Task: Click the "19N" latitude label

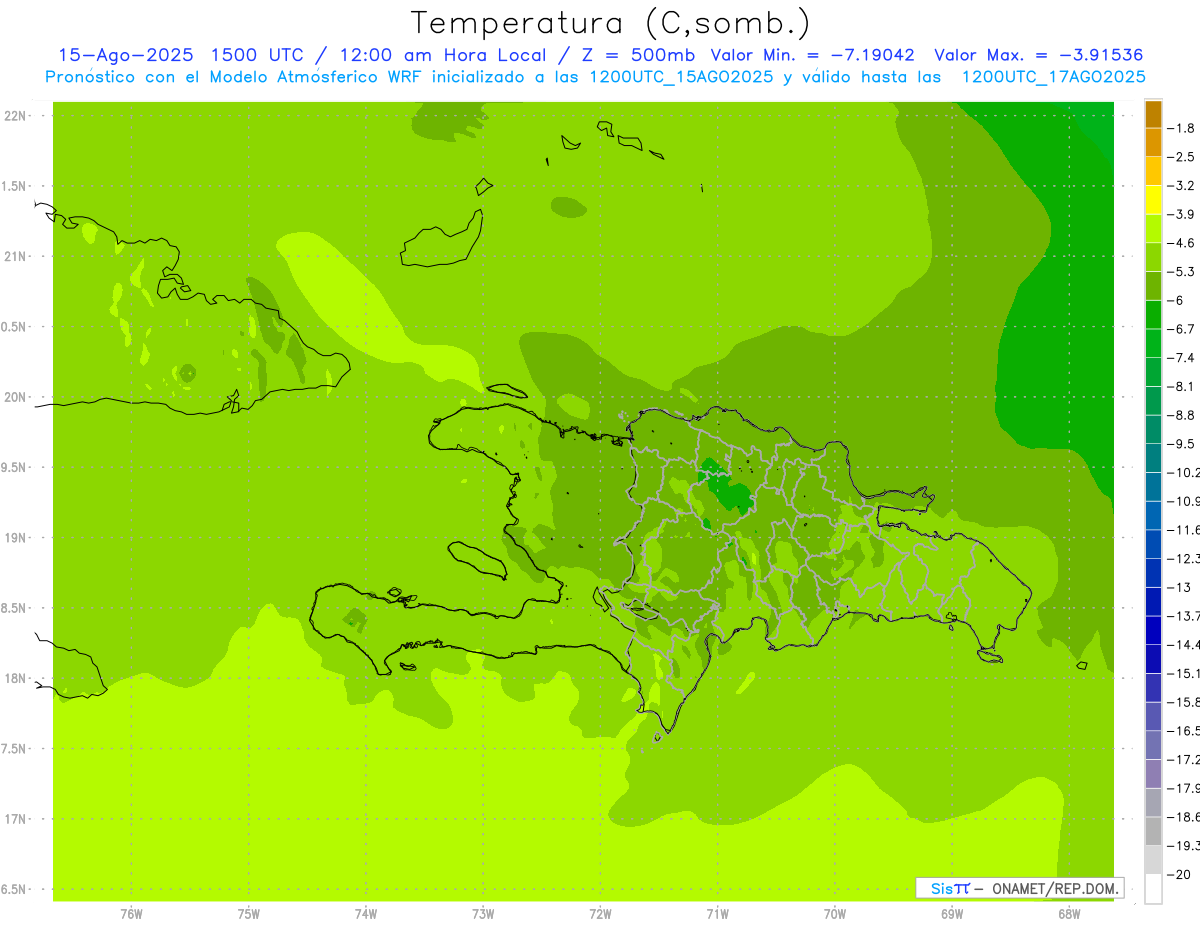Action: pos(16,538)
